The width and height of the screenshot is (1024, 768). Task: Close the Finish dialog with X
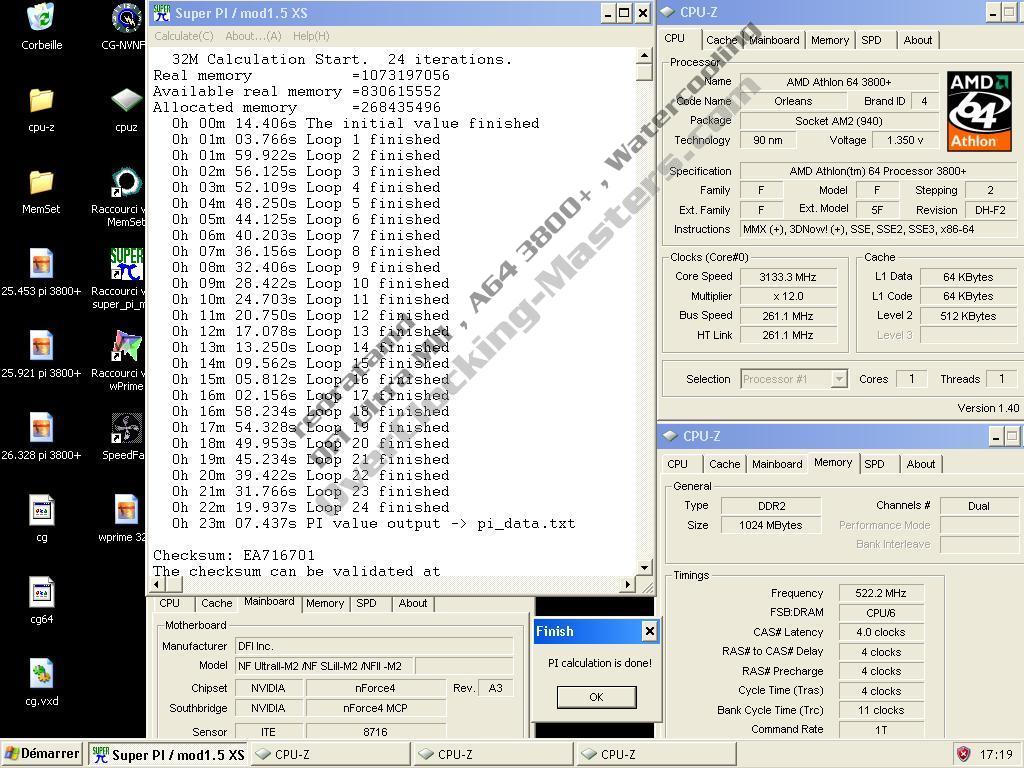[x=649, y=631]
